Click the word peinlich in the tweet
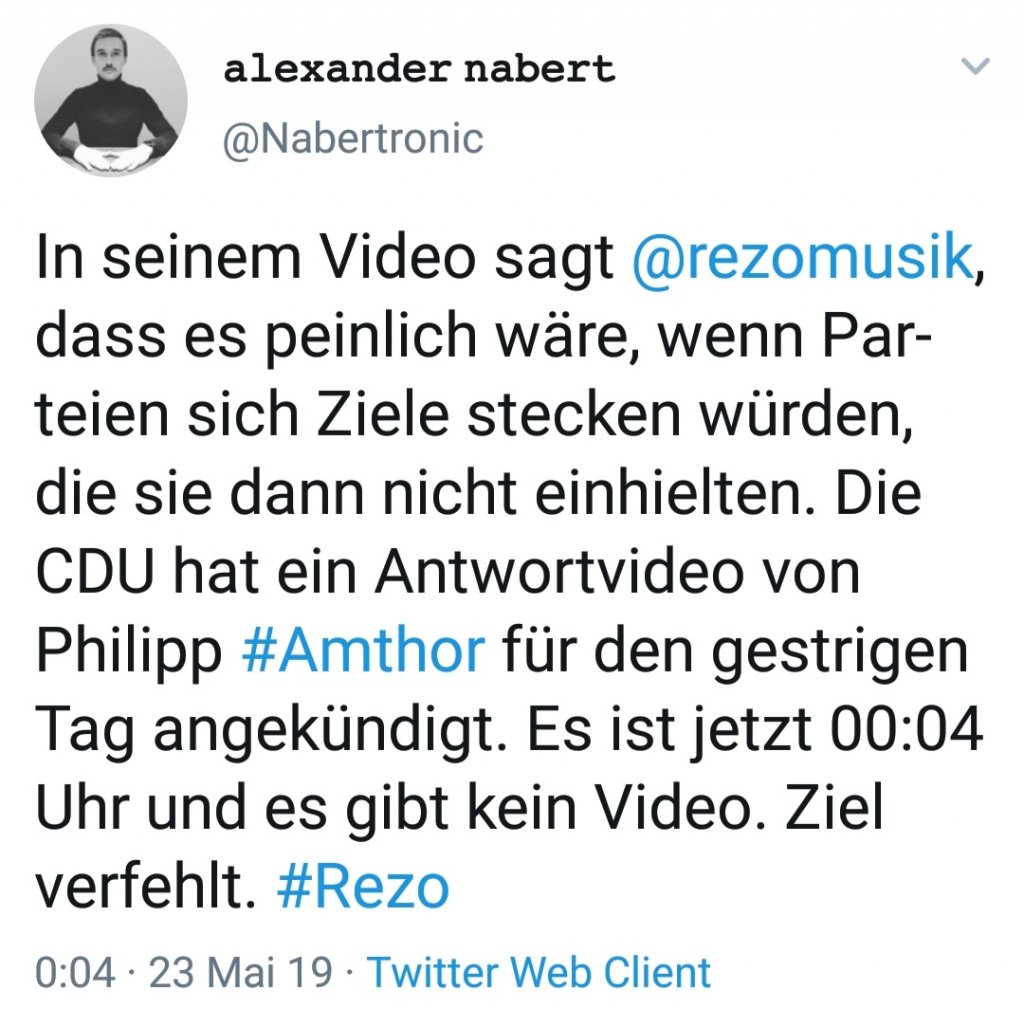 coord(370,339)
